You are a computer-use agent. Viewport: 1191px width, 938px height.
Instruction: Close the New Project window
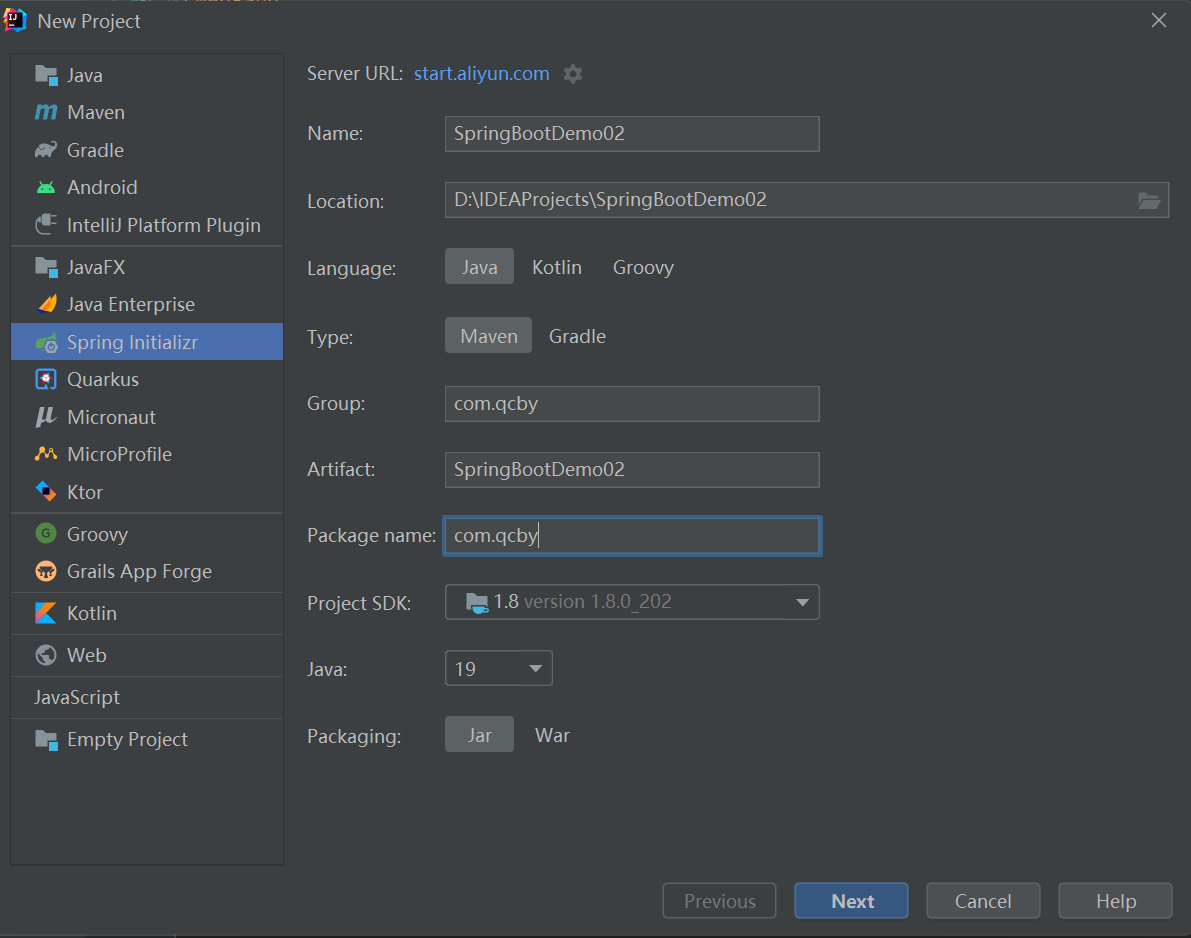point(1158,21)
